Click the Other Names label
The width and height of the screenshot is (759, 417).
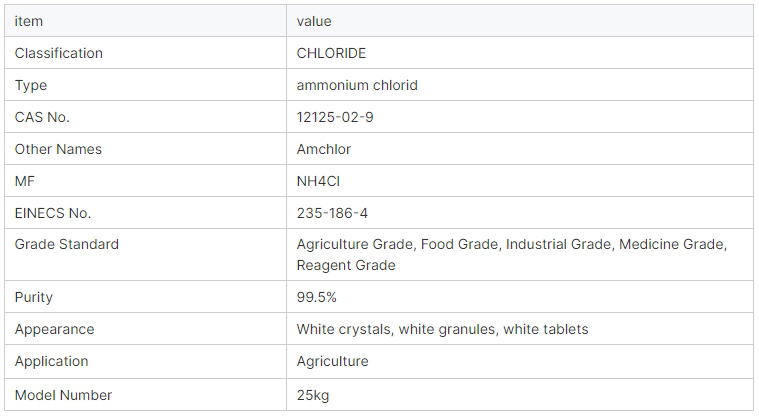pyautogui.click(x=58, y=149)
